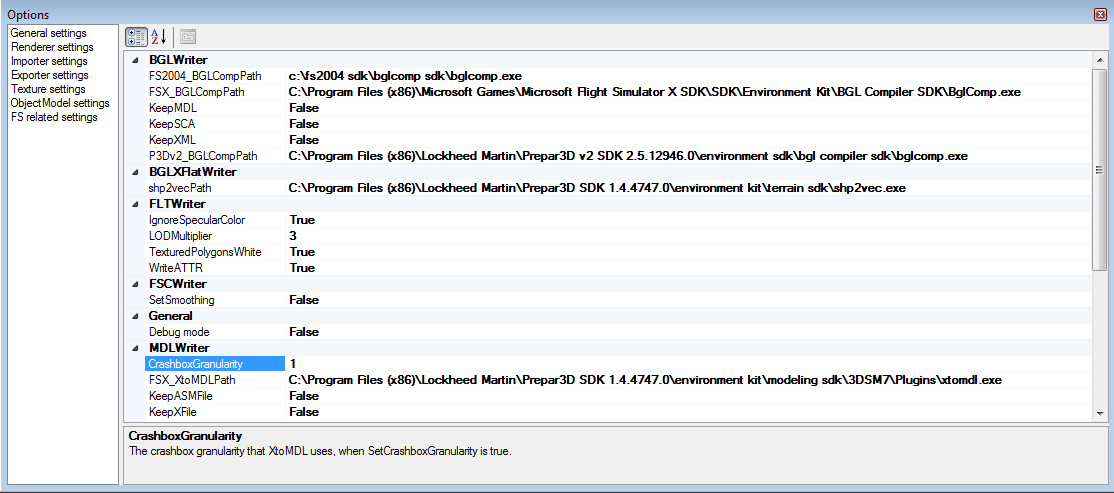
Task: Select Renderer settings in sidebar
Action: (x=51, y=47)
